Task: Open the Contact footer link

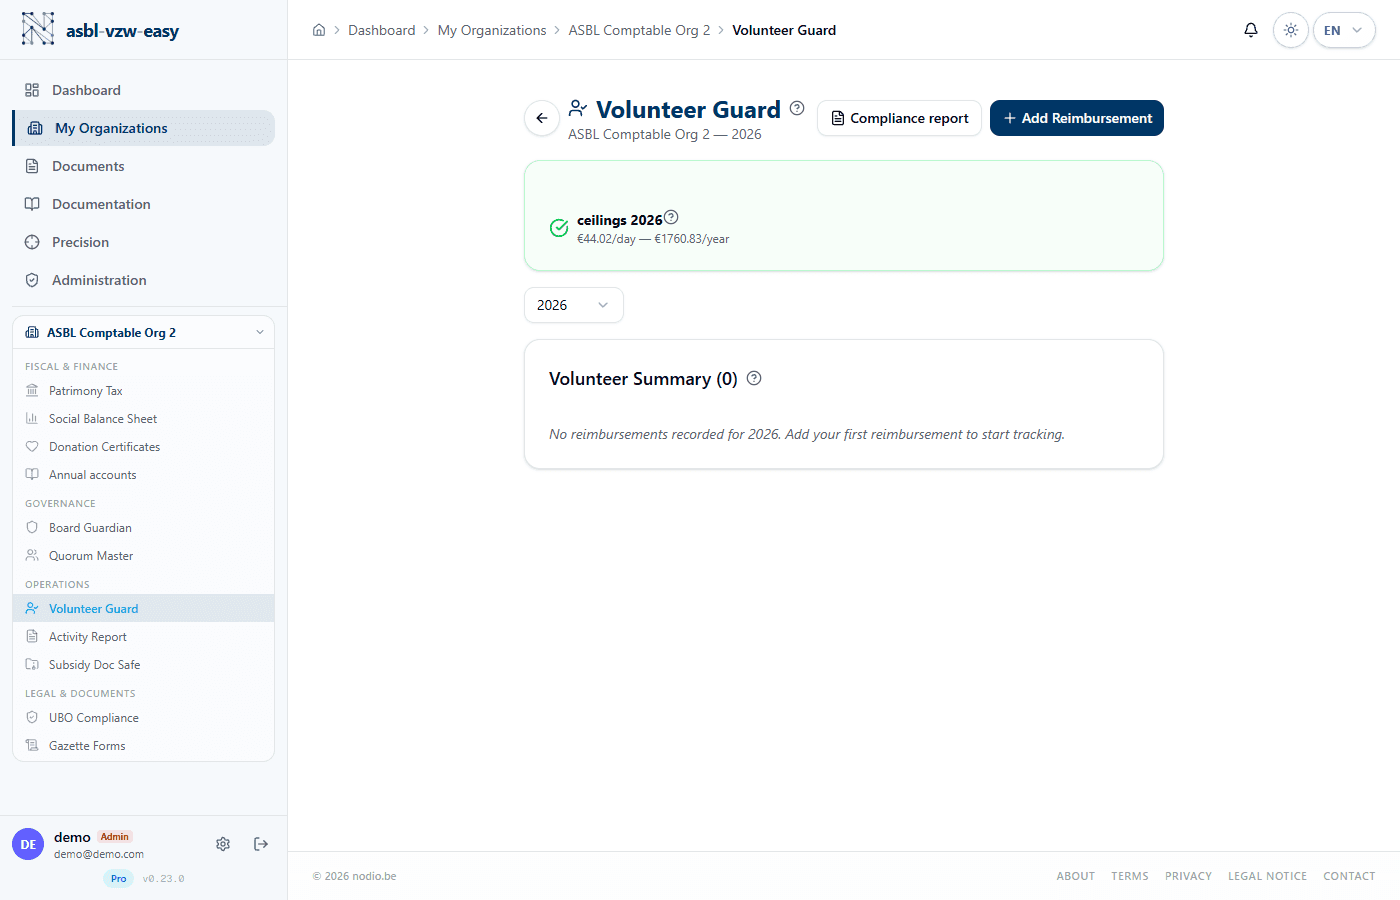Action: (1349, 876)
